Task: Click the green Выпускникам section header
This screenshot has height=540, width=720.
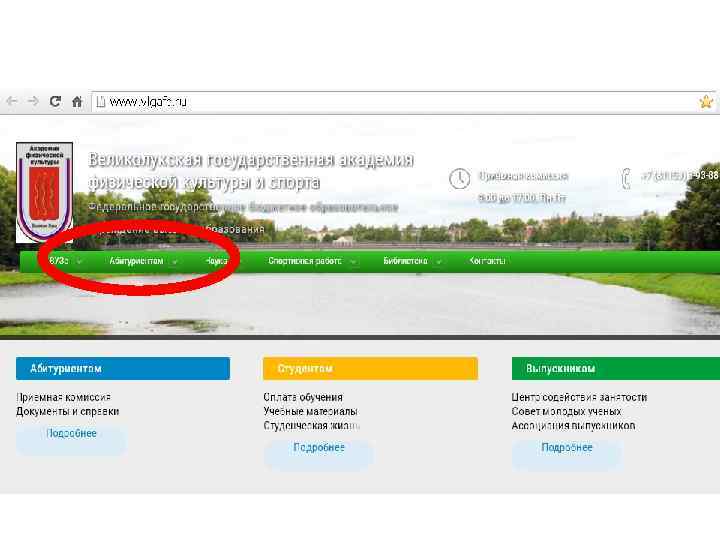Action: [x=616, y=368]
